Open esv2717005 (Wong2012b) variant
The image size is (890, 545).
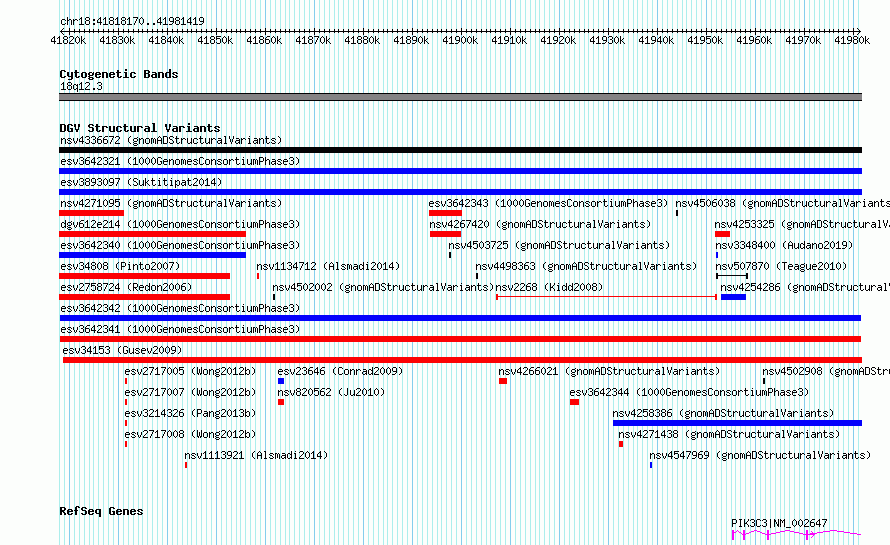(x=191, y=371)
